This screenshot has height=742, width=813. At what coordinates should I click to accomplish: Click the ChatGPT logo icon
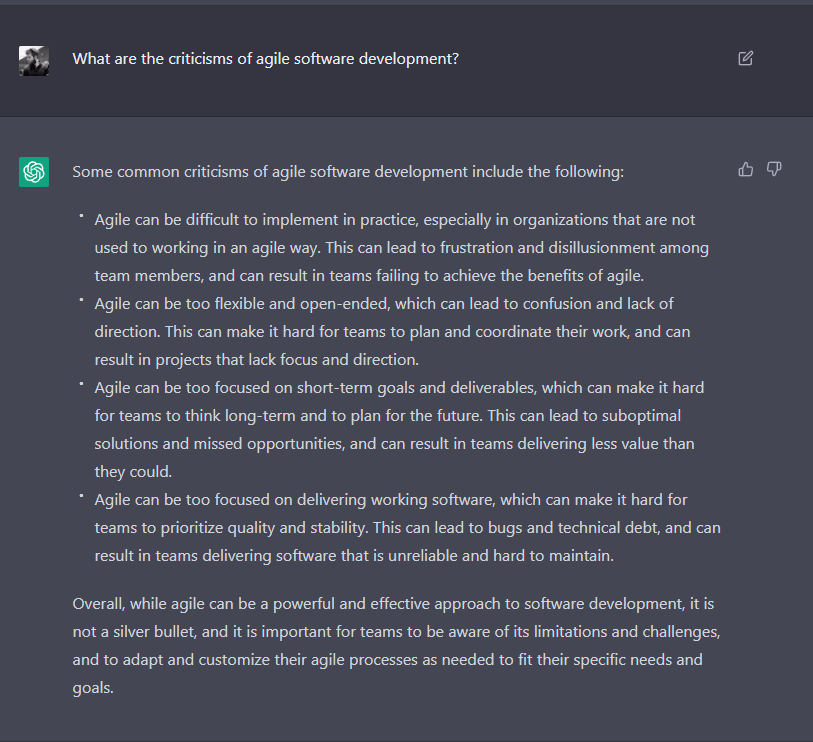[34, 172]
